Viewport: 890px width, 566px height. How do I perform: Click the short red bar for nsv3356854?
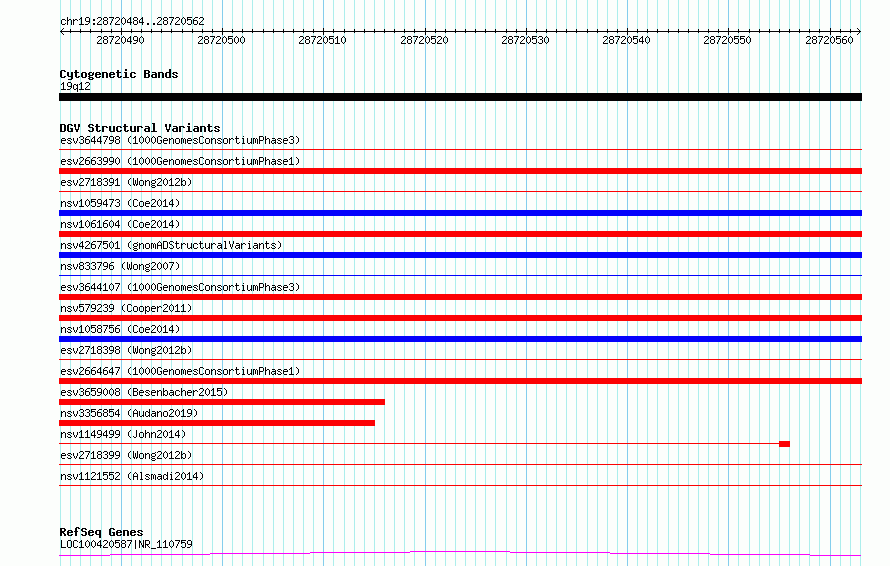[x=217, y=423]
